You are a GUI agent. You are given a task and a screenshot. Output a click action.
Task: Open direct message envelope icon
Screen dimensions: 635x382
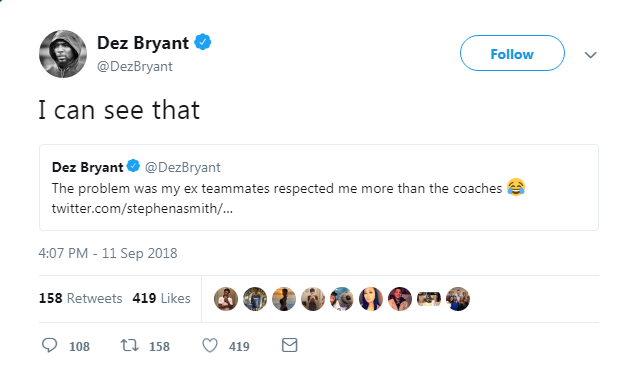[x=290, y=345]
